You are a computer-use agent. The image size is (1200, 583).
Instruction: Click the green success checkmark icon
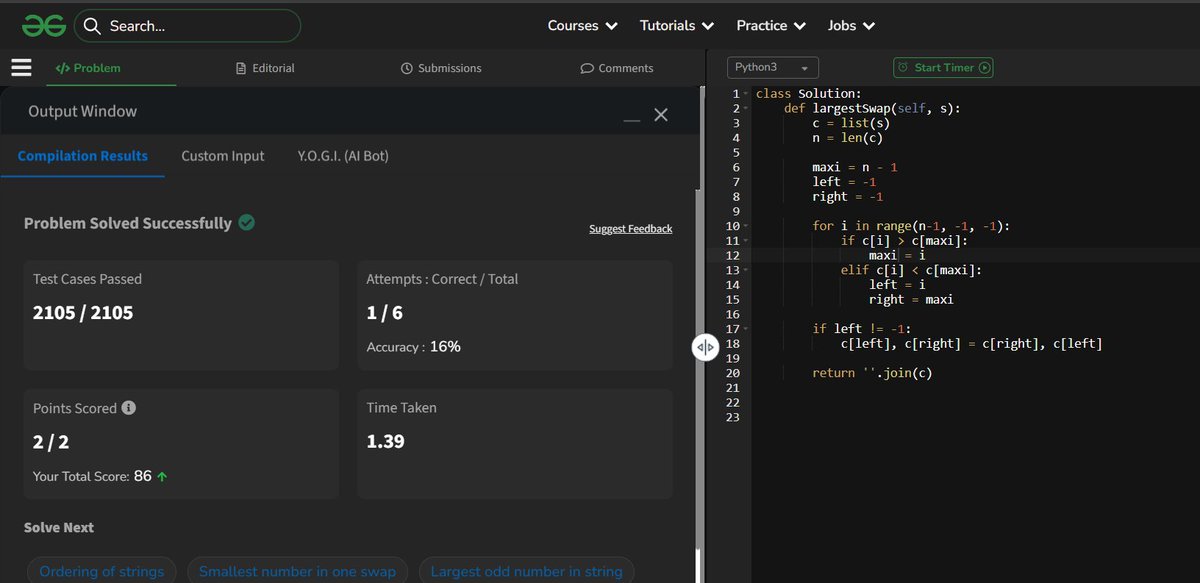pos(246,222)
